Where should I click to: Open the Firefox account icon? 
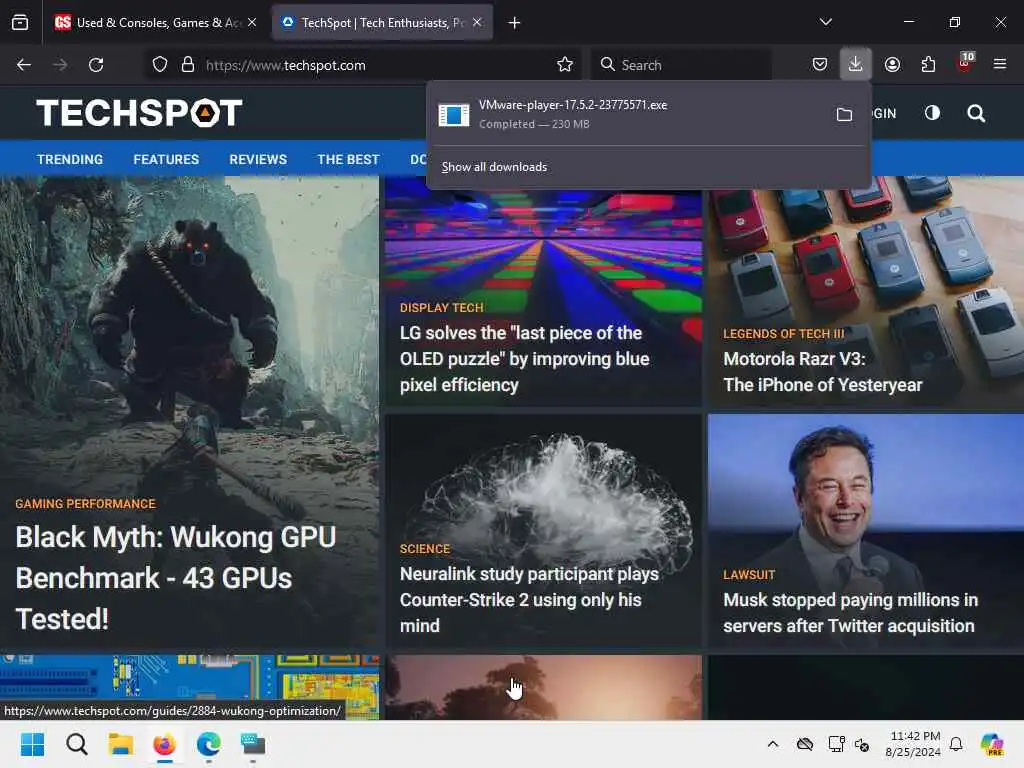(x=892, y=64)
